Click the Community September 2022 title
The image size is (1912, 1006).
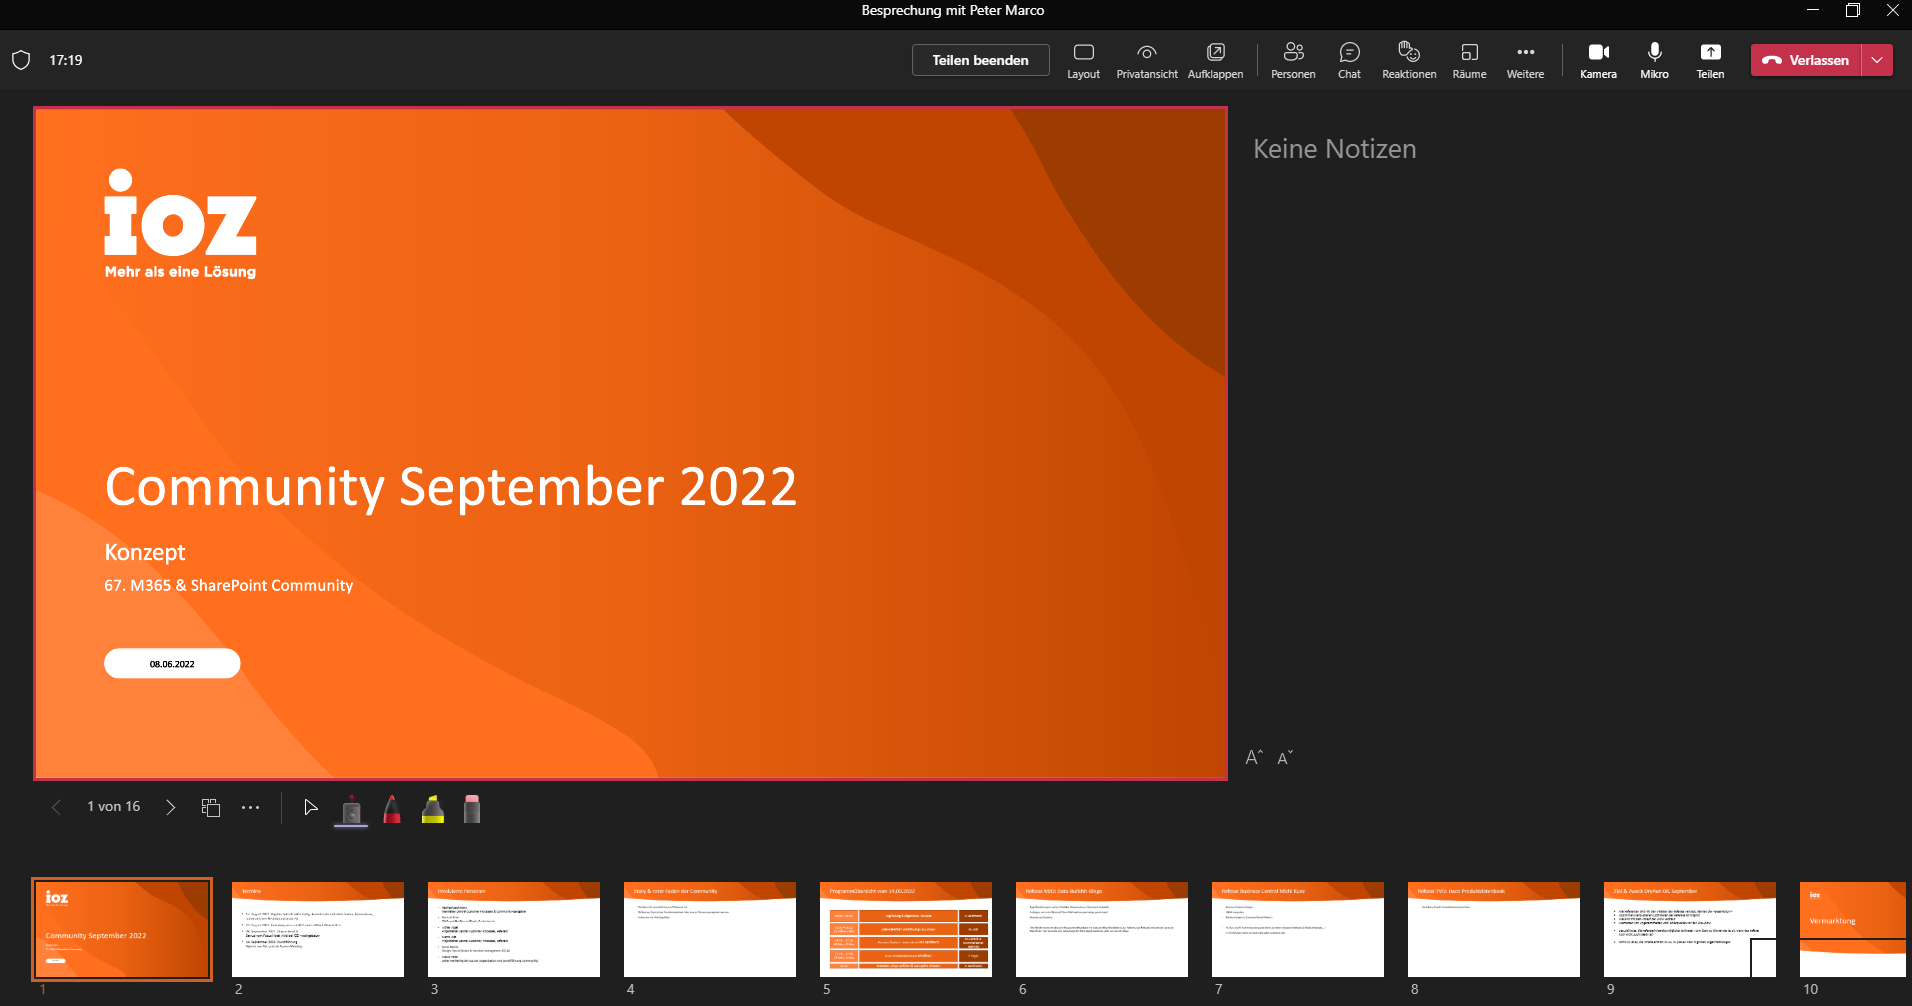click(x=451, y=488)
